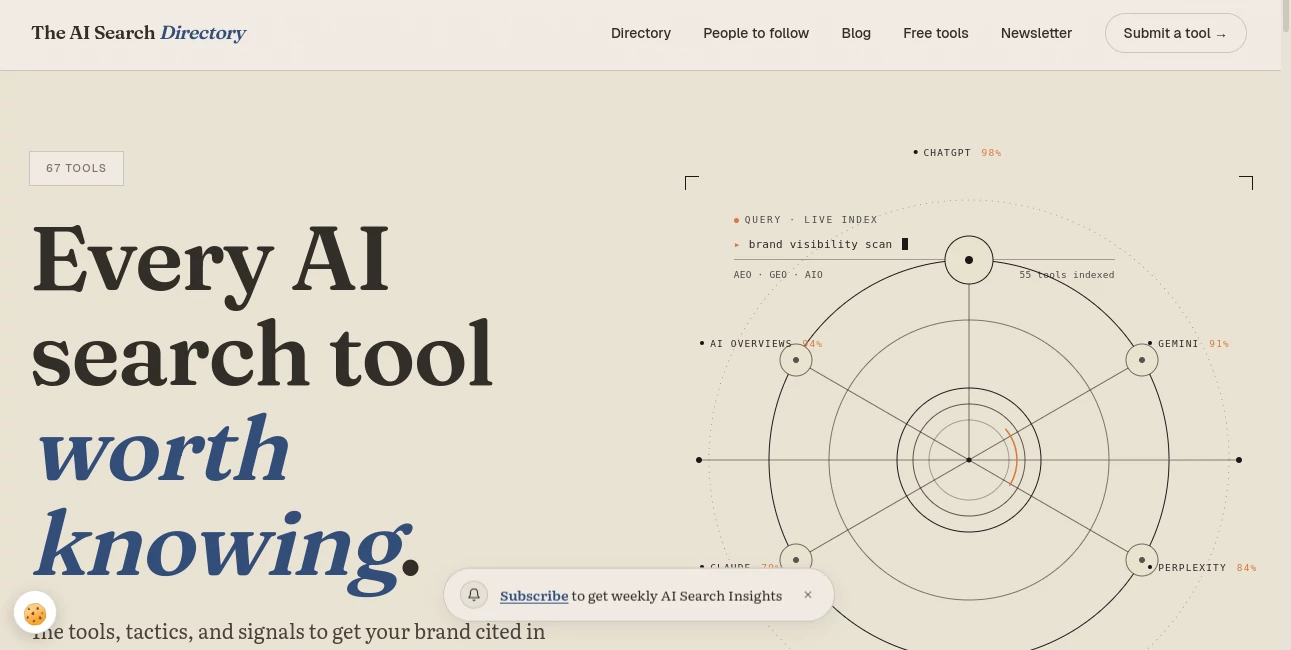Click the AEO · GEO · AIO text
This screenshot has height=650, width=1291.
[778, 275]
